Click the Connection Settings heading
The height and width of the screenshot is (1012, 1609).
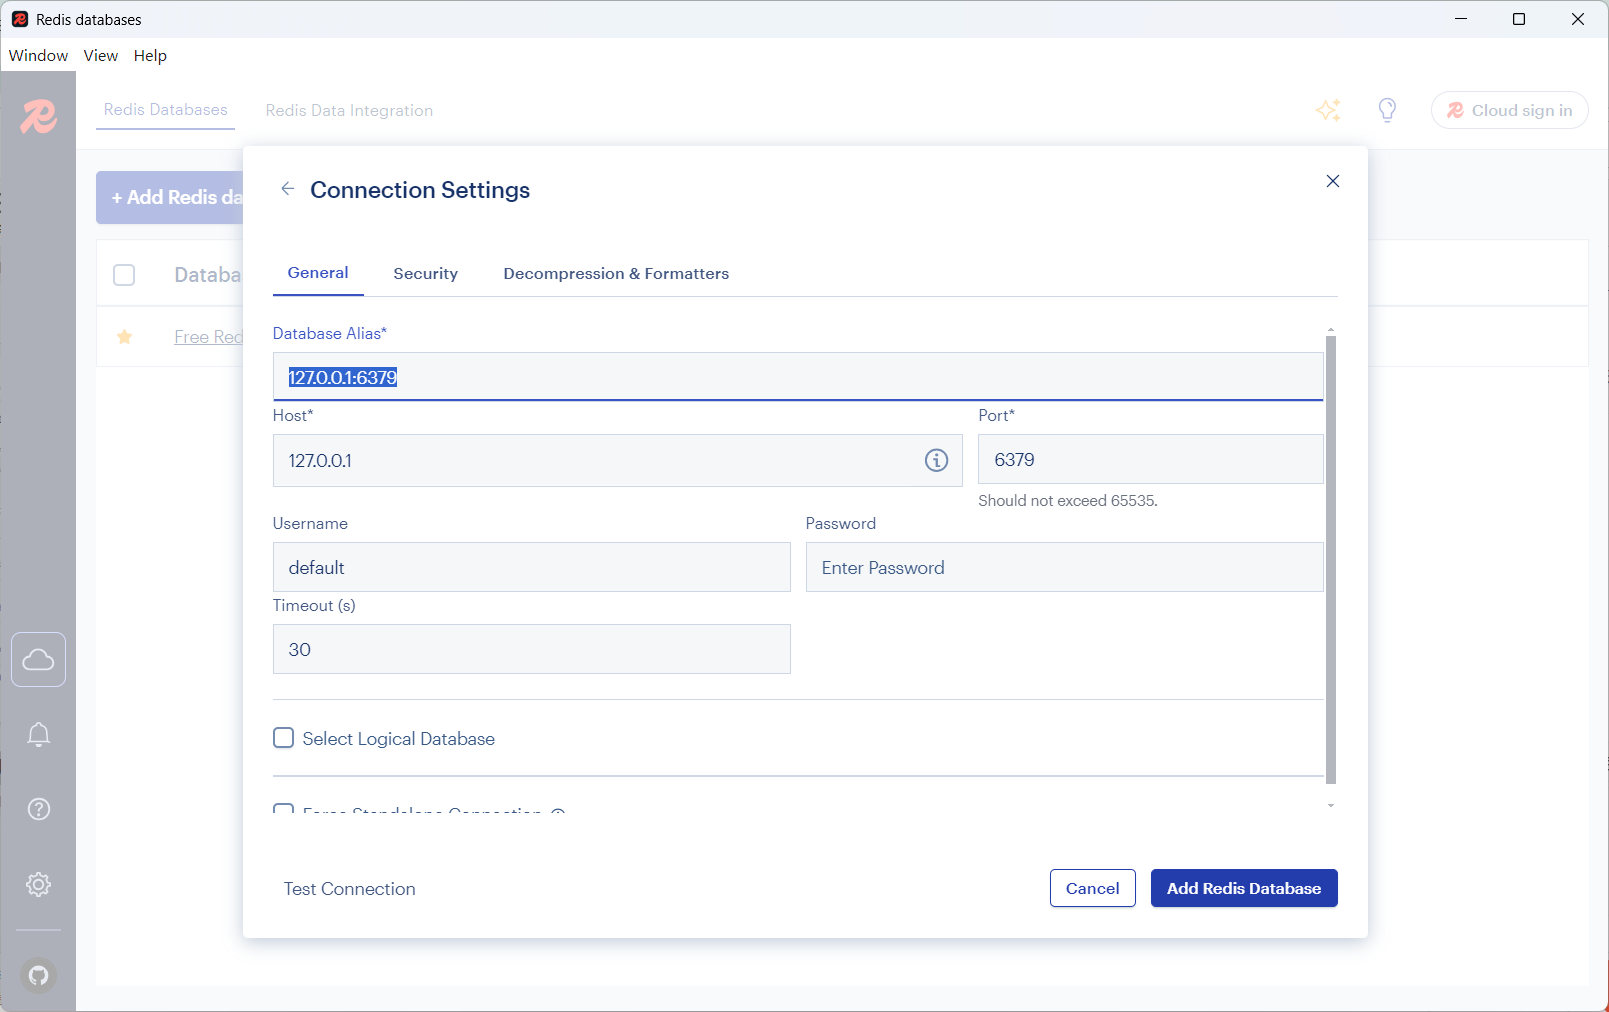click(420, 190)
